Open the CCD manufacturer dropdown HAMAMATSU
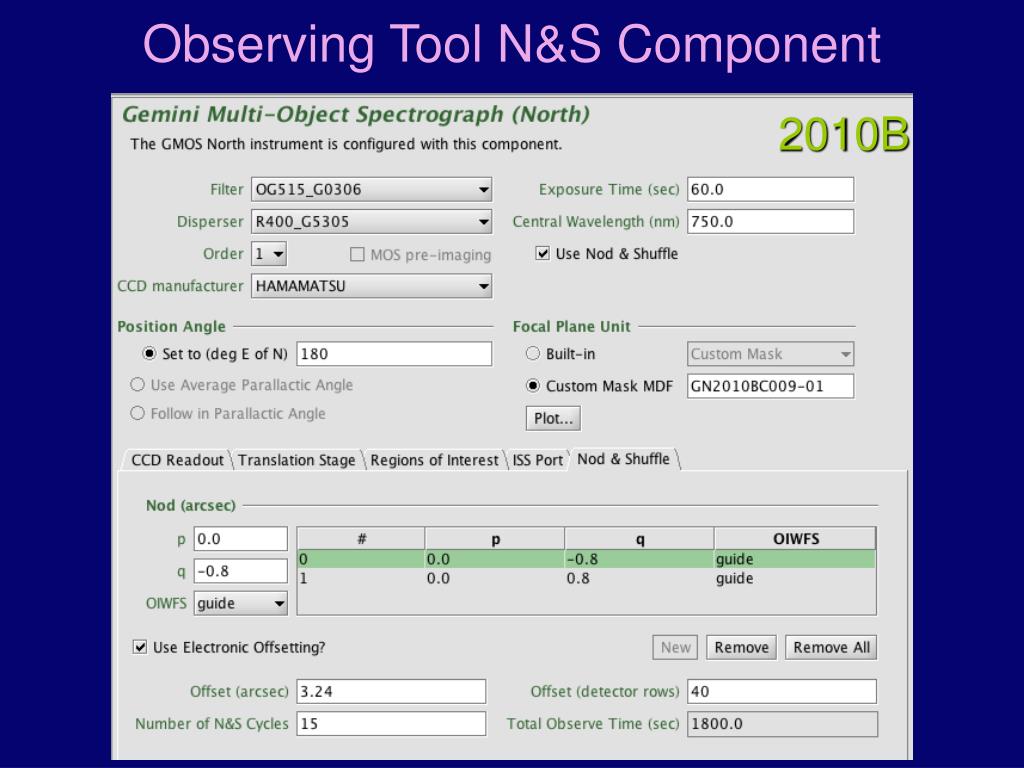Viewport: 1024px width, 768px height. point(371,285)
